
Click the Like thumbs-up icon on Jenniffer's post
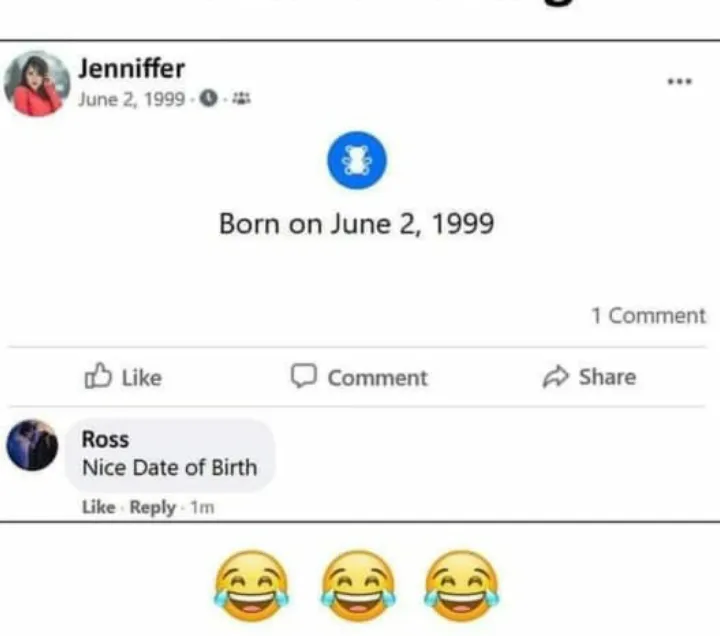[x=99, y=377]
